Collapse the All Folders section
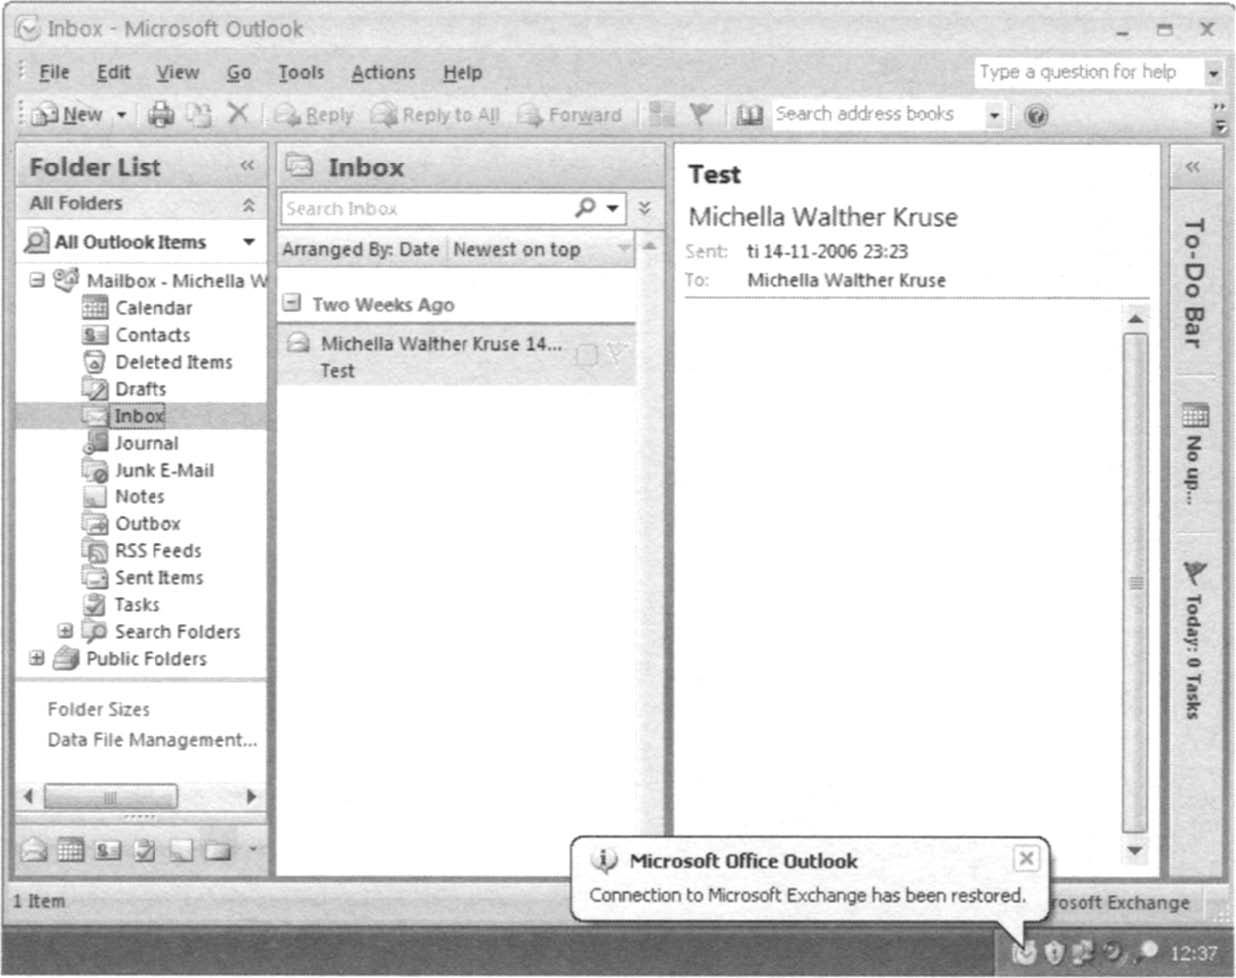1236x978 pixels. point(248,204)
